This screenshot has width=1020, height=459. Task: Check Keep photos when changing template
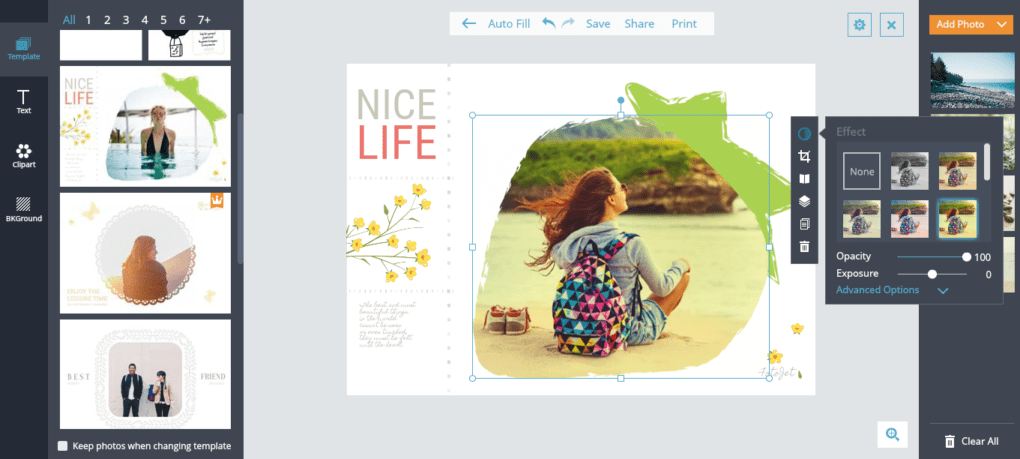click(62, 446)
